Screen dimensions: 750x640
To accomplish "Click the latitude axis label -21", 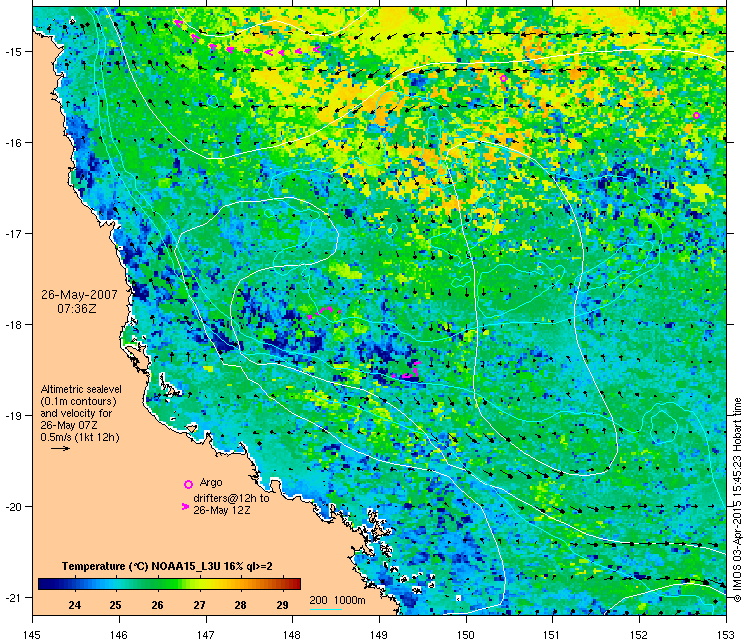I will pyautogui.click(x=12, y=598).
